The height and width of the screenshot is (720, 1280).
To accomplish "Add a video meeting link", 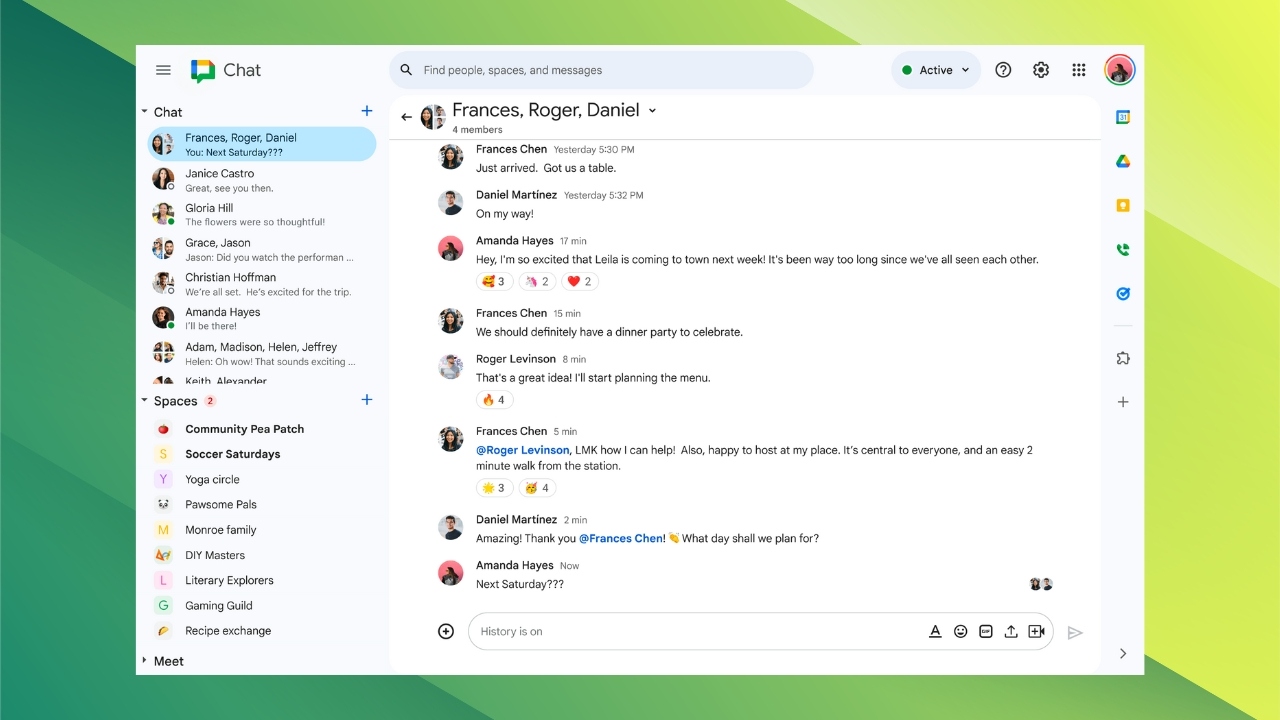I will 1036,631.
